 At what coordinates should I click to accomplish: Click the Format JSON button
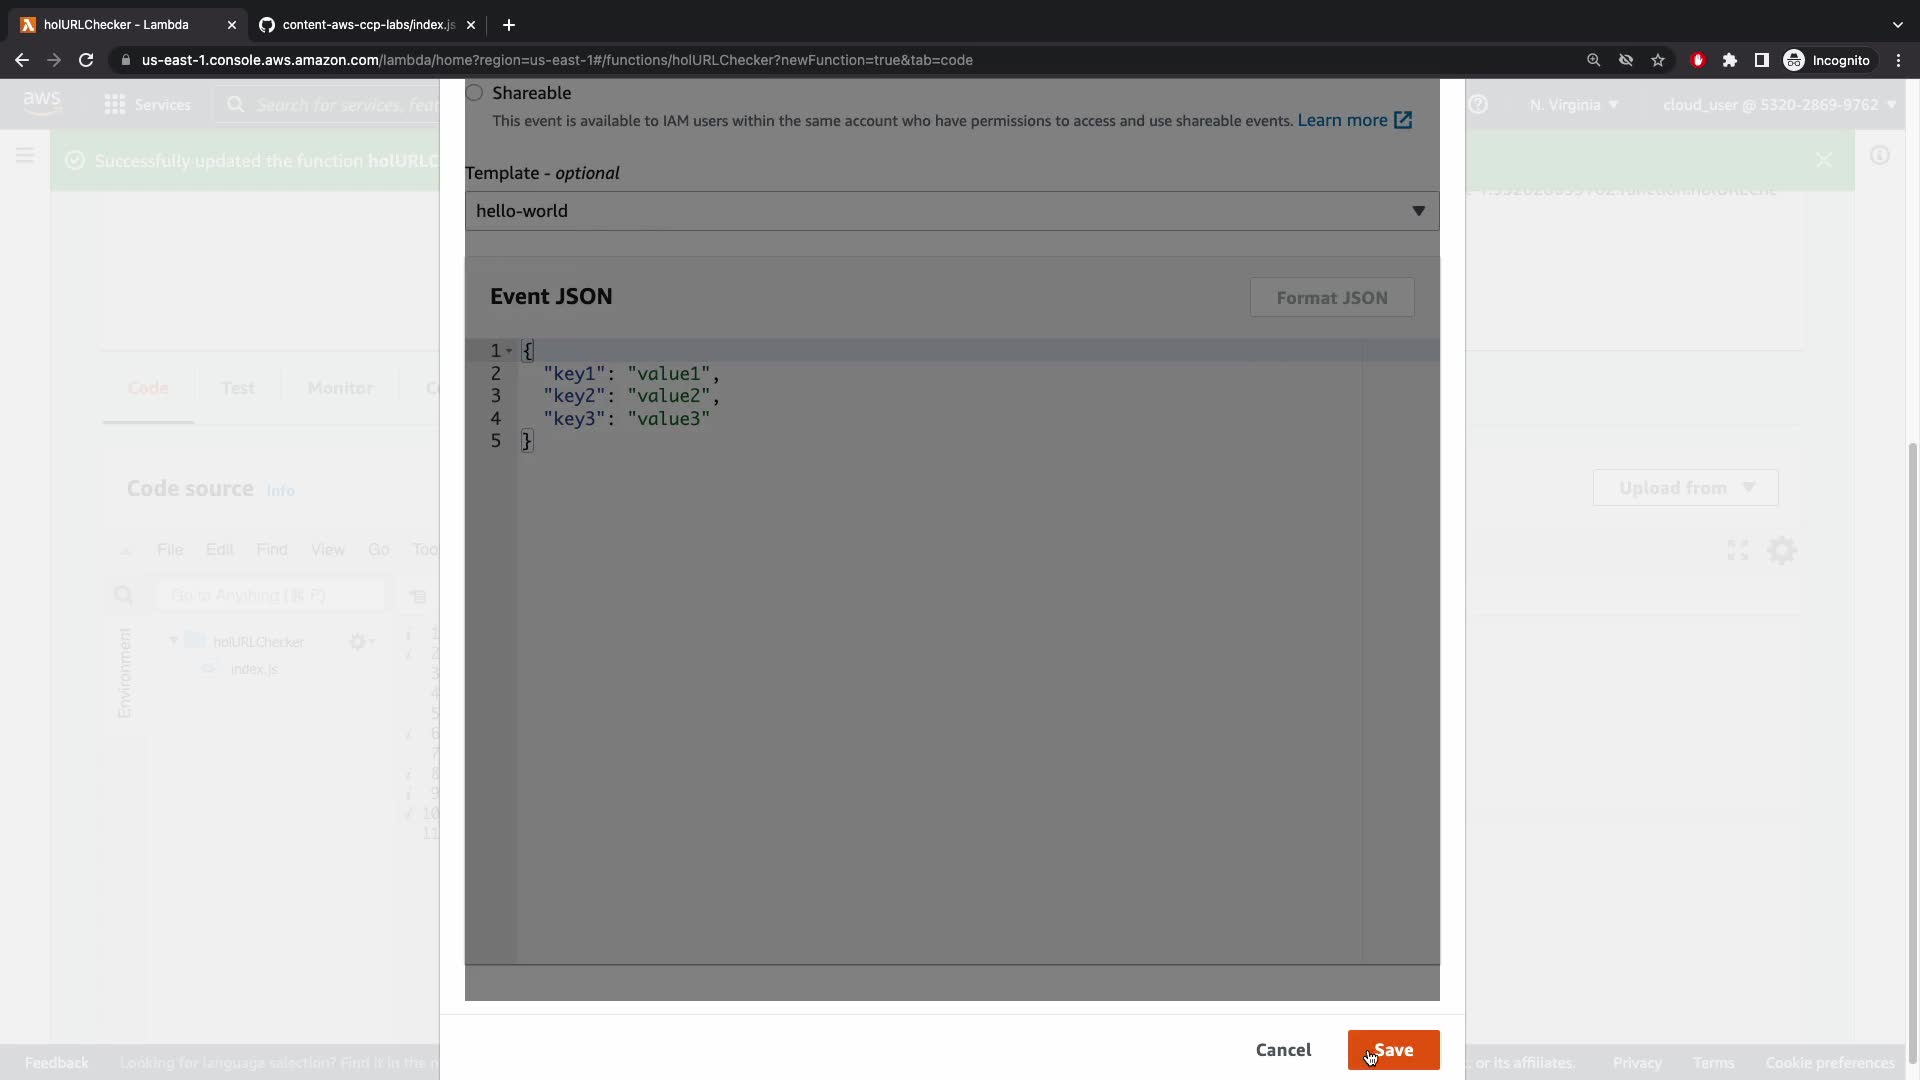(1331, 298)
